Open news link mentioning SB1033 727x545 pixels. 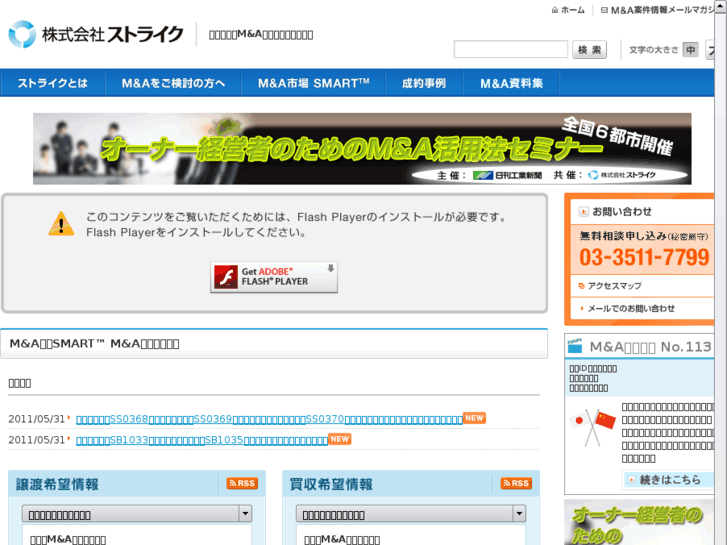(x=202, y=440)
